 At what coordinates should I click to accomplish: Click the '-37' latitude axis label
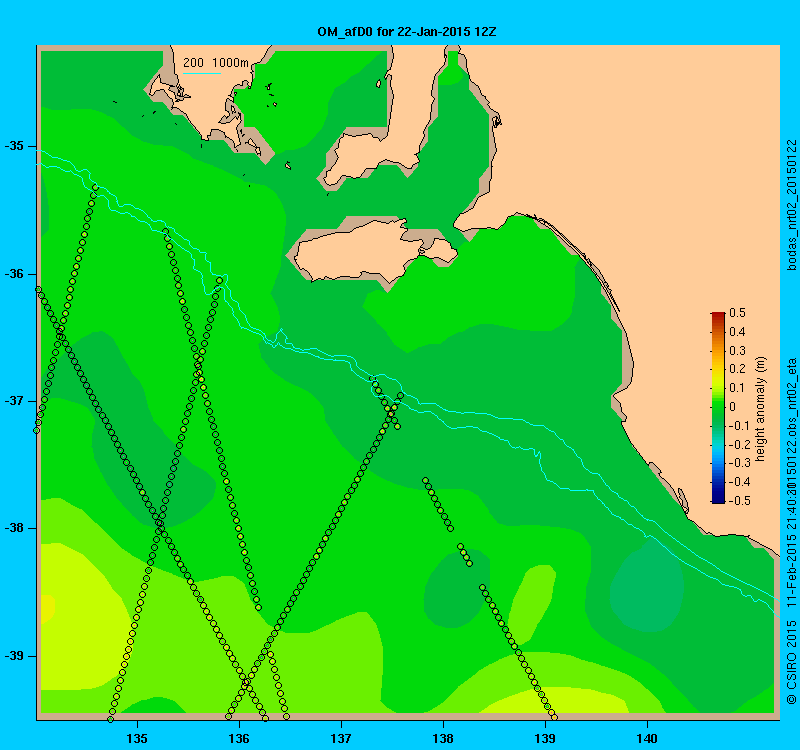[x=14, y=401]
